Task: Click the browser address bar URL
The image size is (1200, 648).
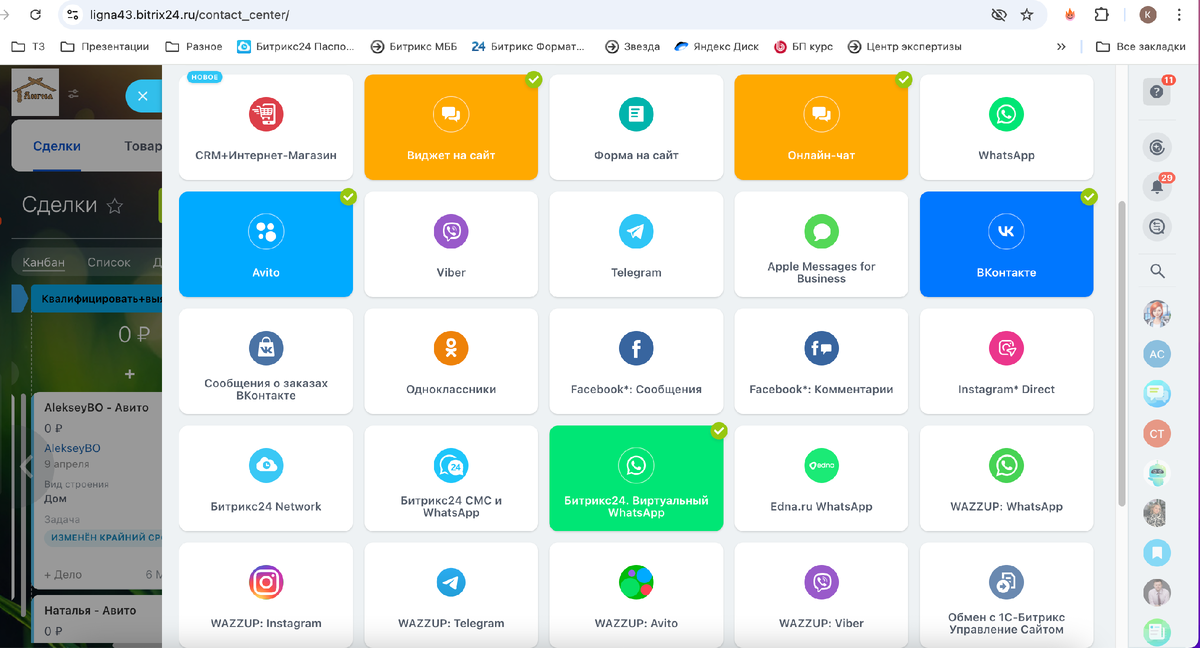Action: click(189, 15)
